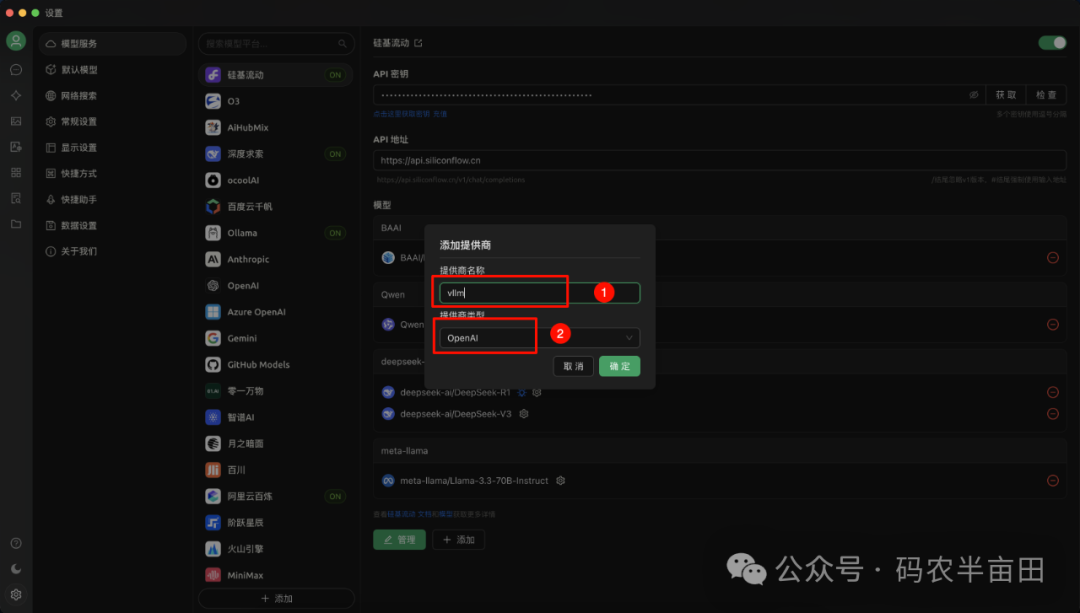Open 默认模型 settings menu
The image size is (1080, 613).
coord(112,70)
